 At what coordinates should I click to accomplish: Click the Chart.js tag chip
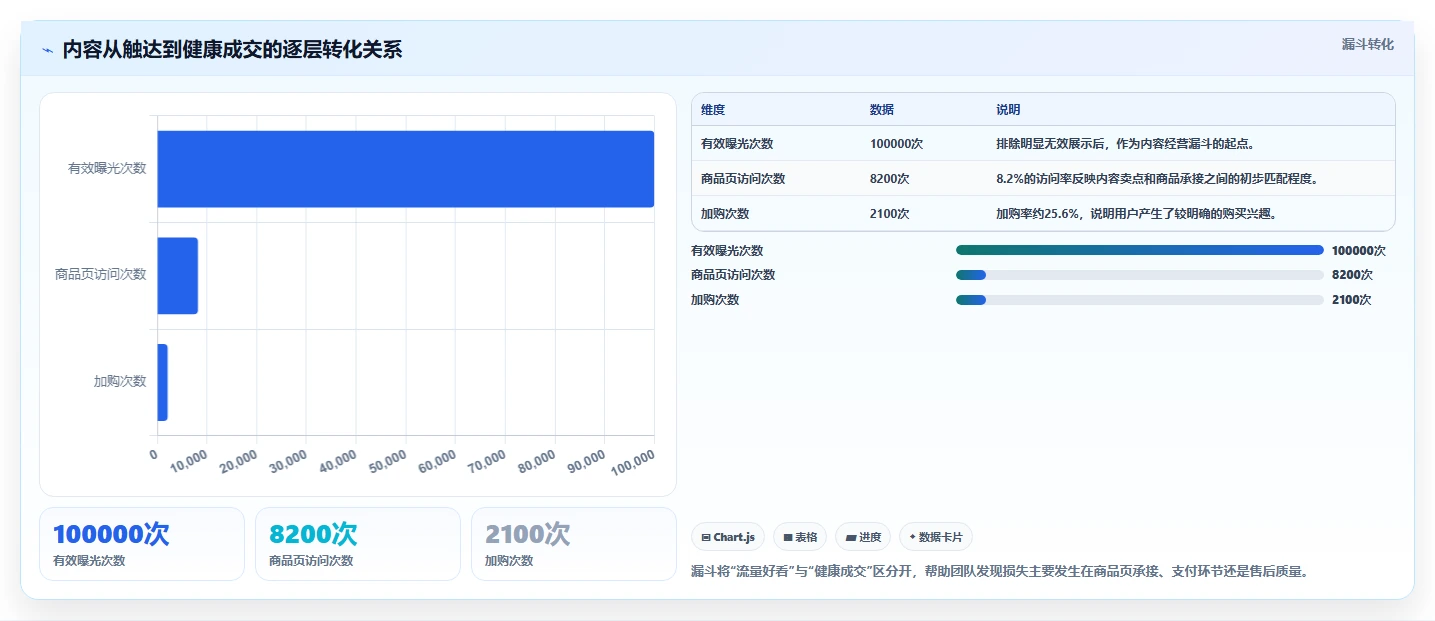coord(728,537)
